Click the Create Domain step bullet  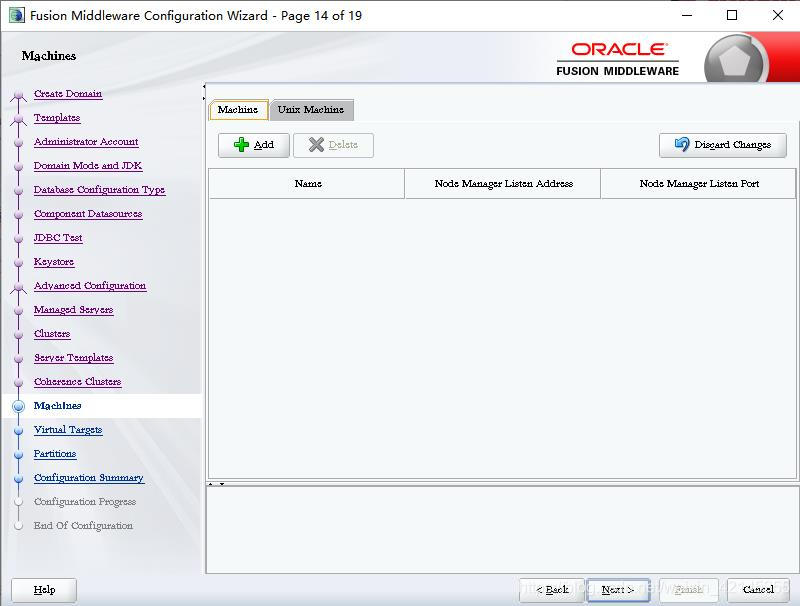19,94
